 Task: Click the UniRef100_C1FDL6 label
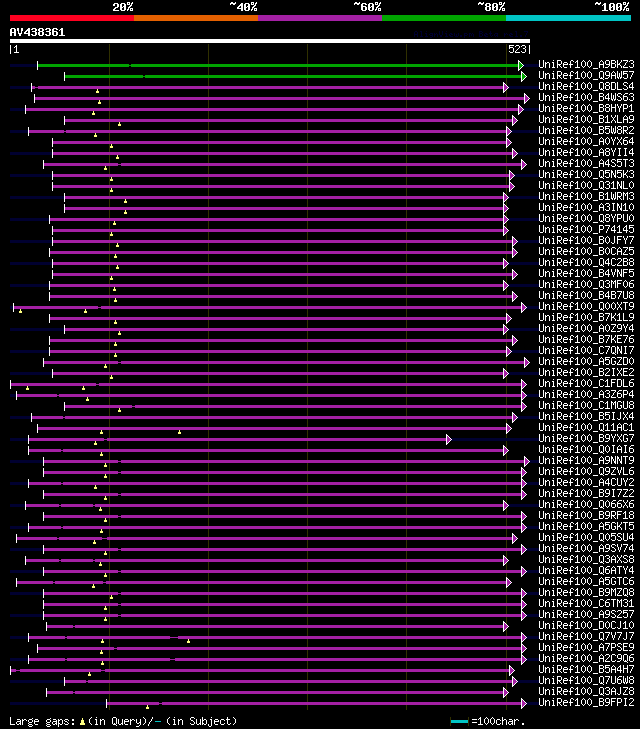click(586, 384)
